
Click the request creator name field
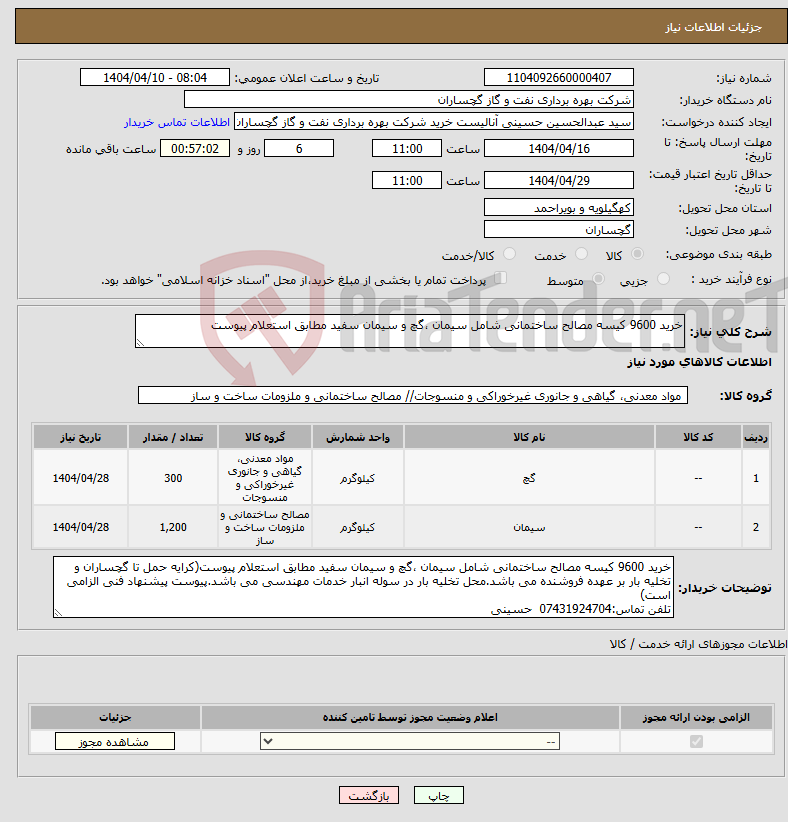pyautogui.click(x=434, y=122)
